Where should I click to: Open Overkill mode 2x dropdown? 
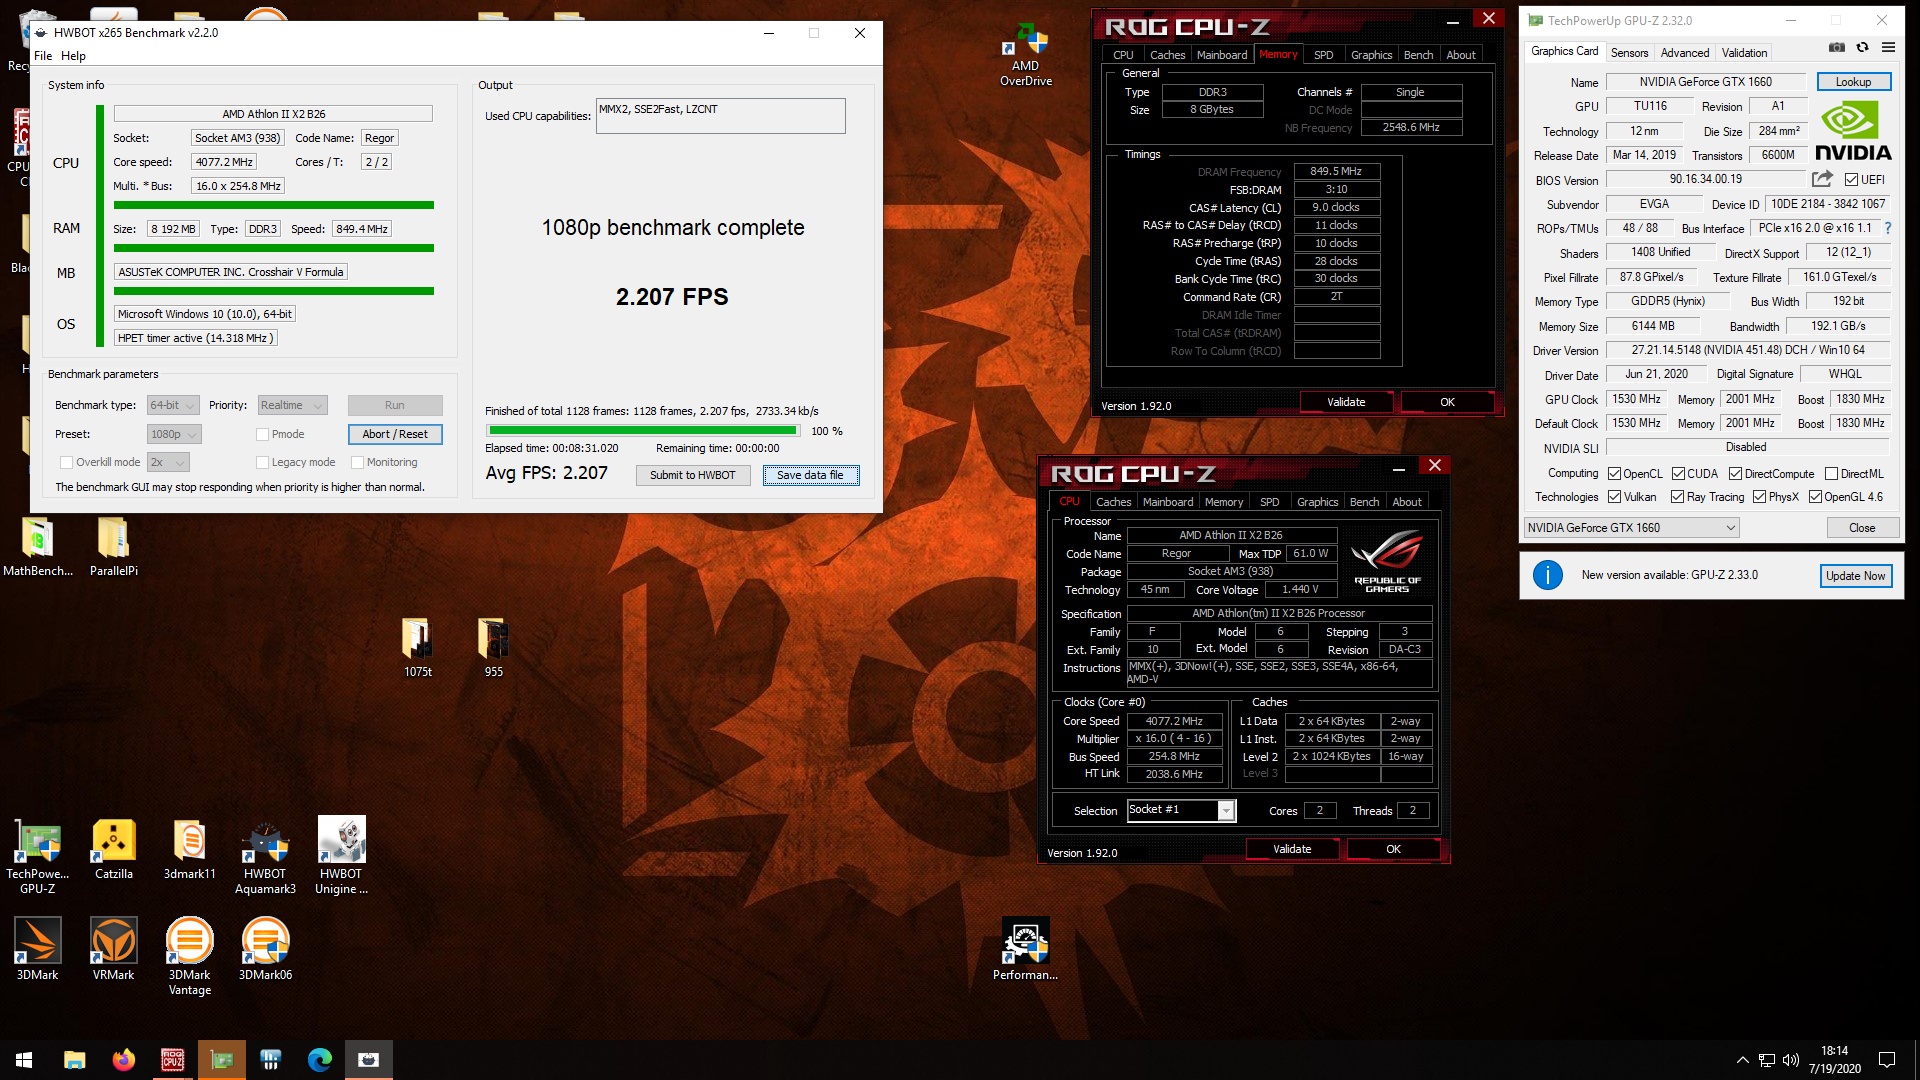[168, 462]
